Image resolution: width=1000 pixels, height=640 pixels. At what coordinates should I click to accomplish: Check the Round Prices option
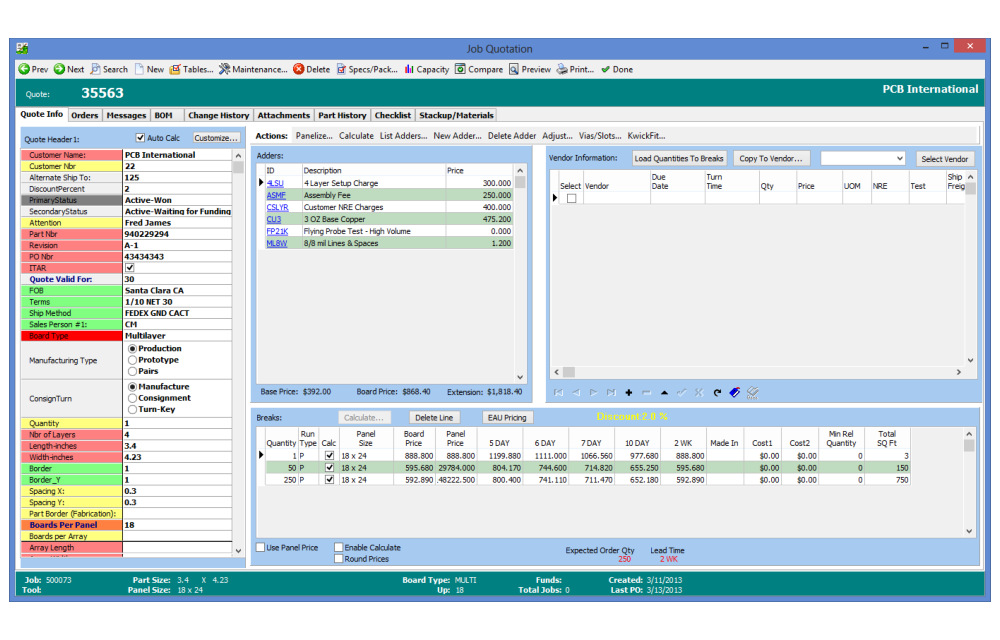pyautogui.click(x=338, y=559)
